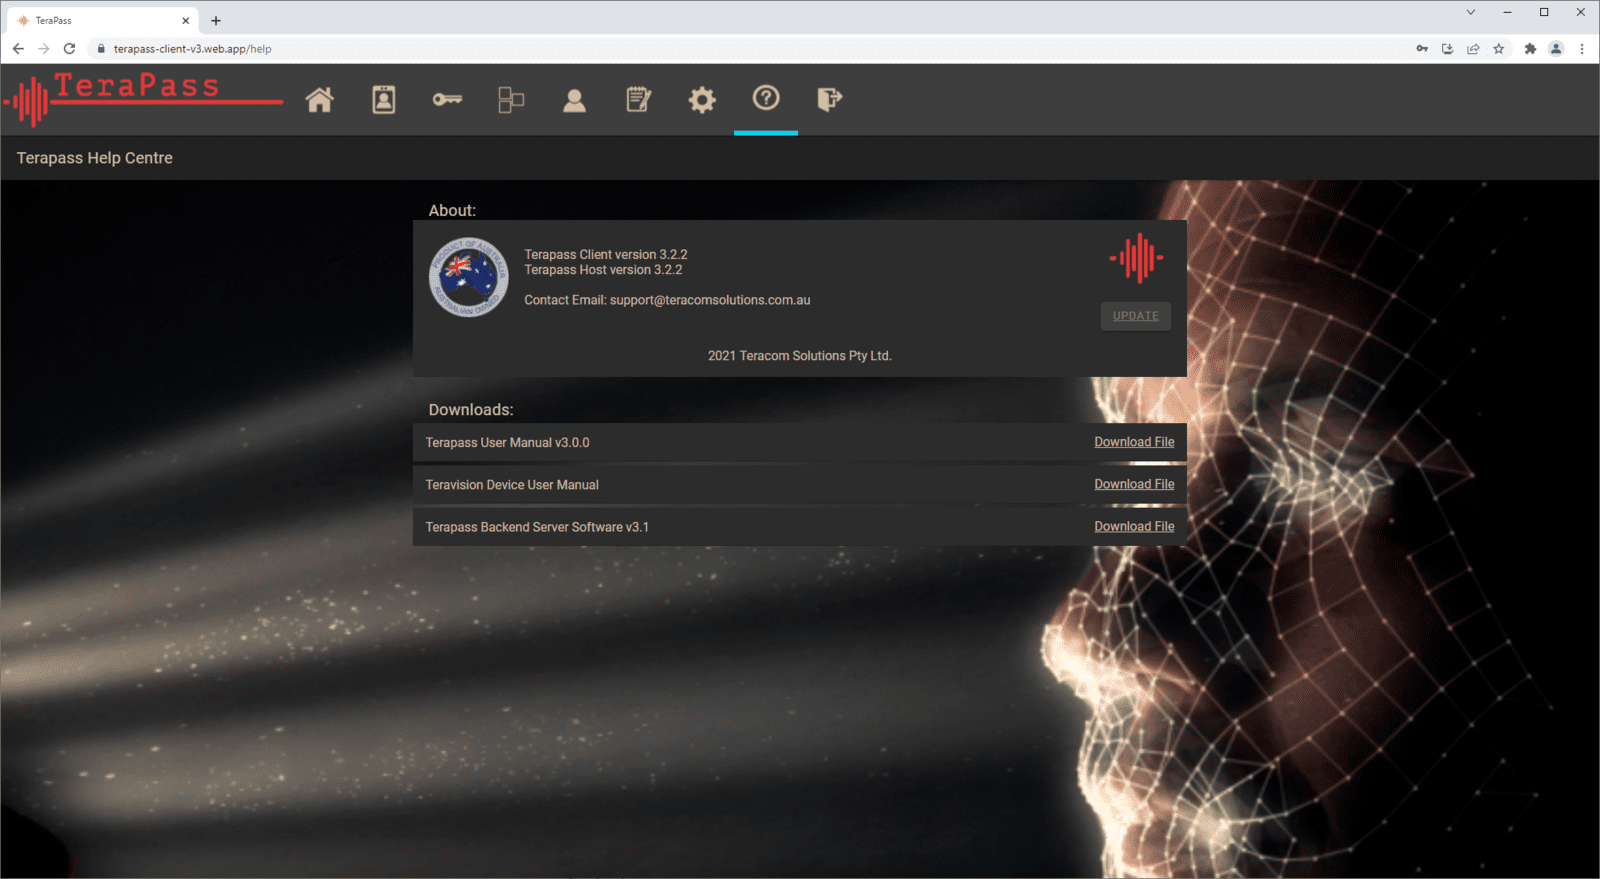Image resolution: width=1600 pixels, height=879 pixels.
Task: Open a new browser tab
Action: coord(216,20)
